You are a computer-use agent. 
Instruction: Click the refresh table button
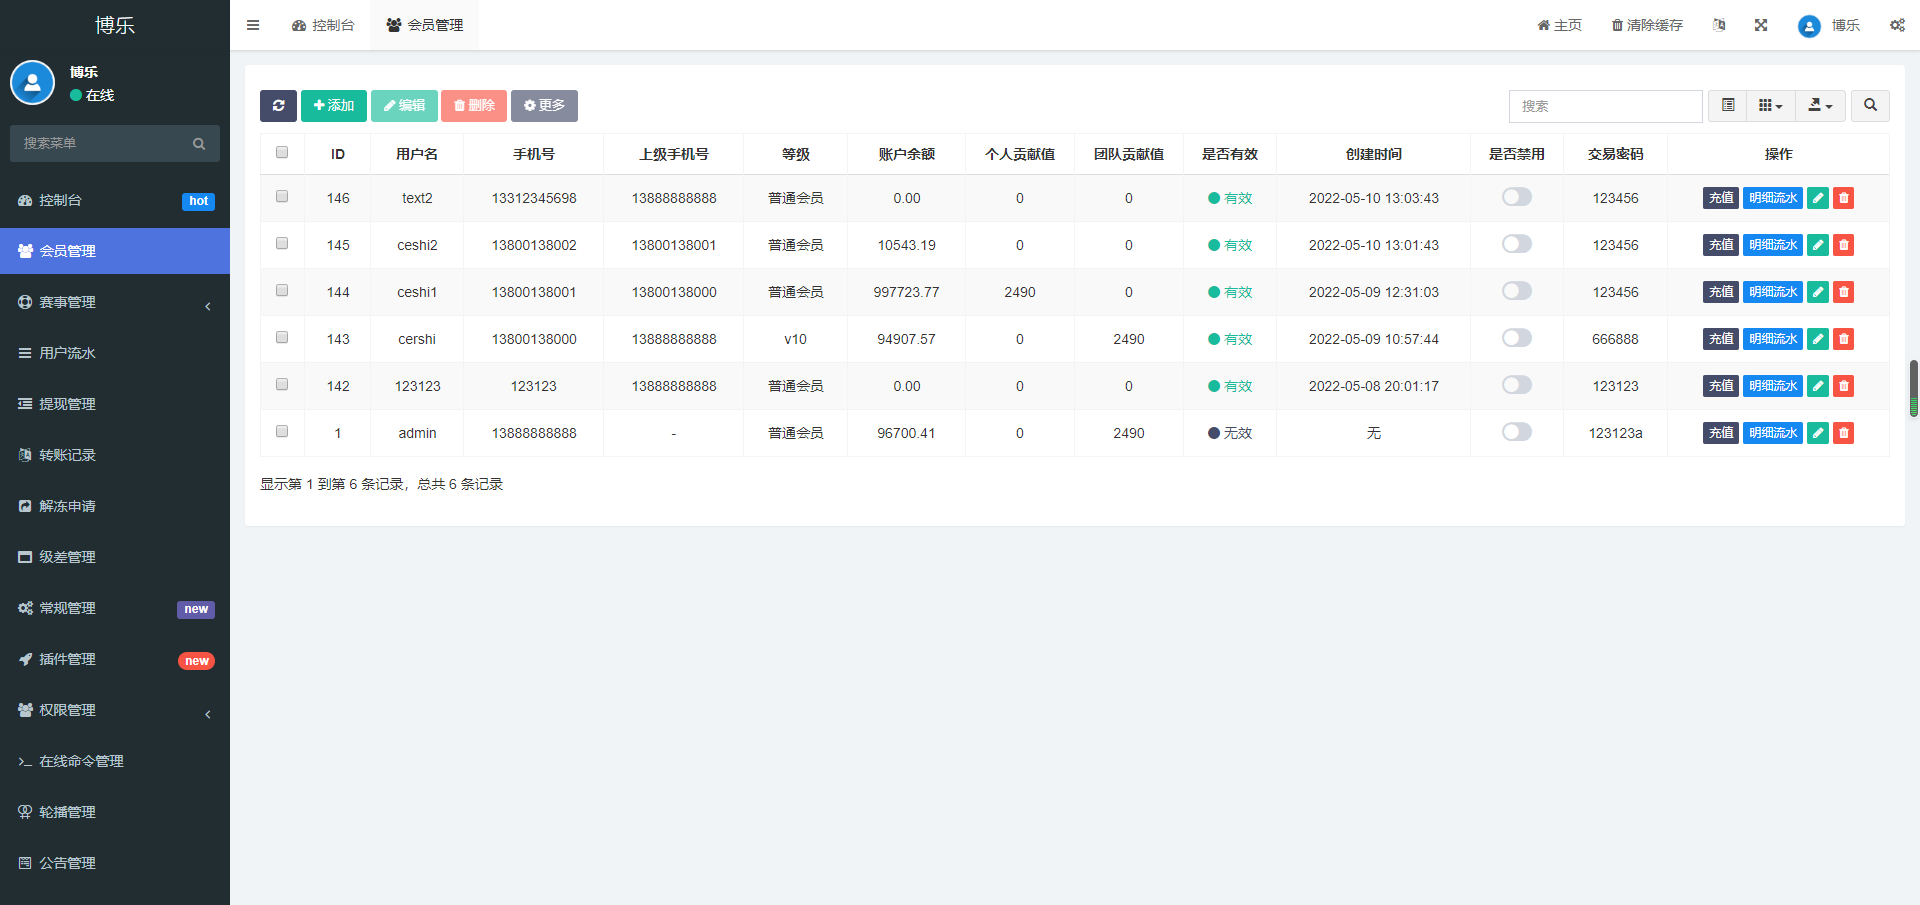coord(278,106)
